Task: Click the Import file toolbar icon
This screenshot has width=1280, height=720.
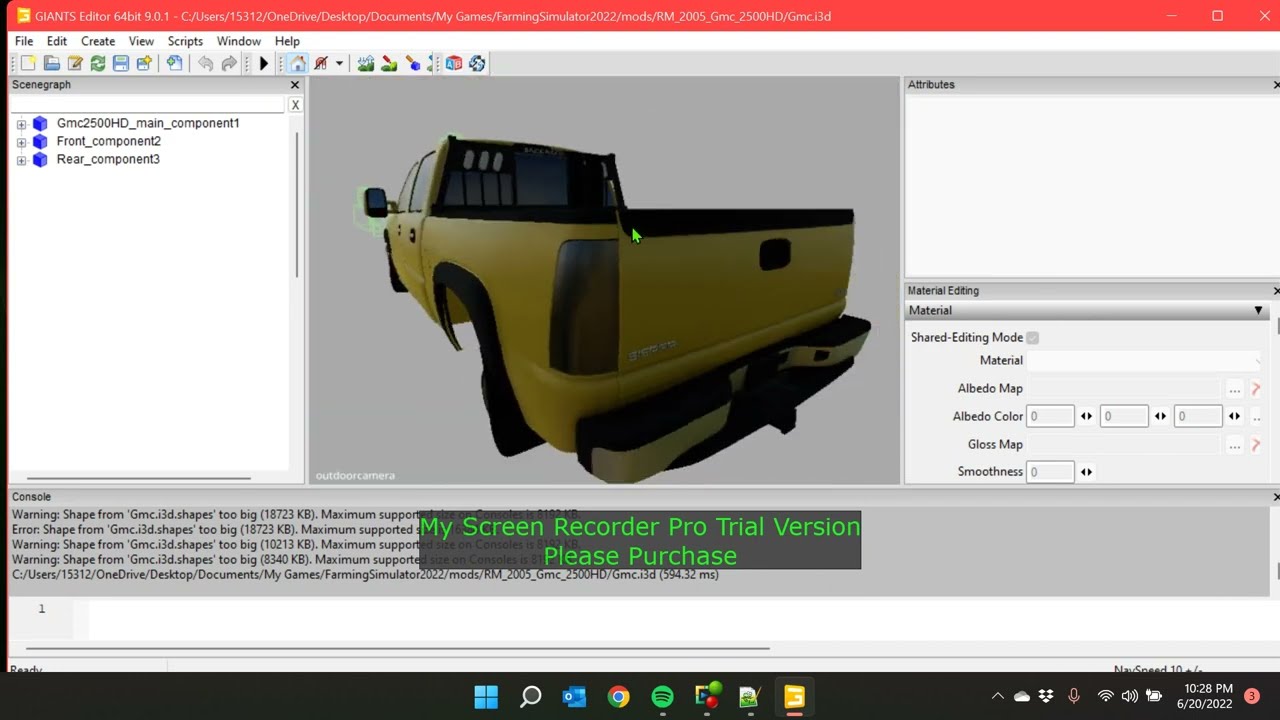Action: pyautogui.click(x=175, y=63)
